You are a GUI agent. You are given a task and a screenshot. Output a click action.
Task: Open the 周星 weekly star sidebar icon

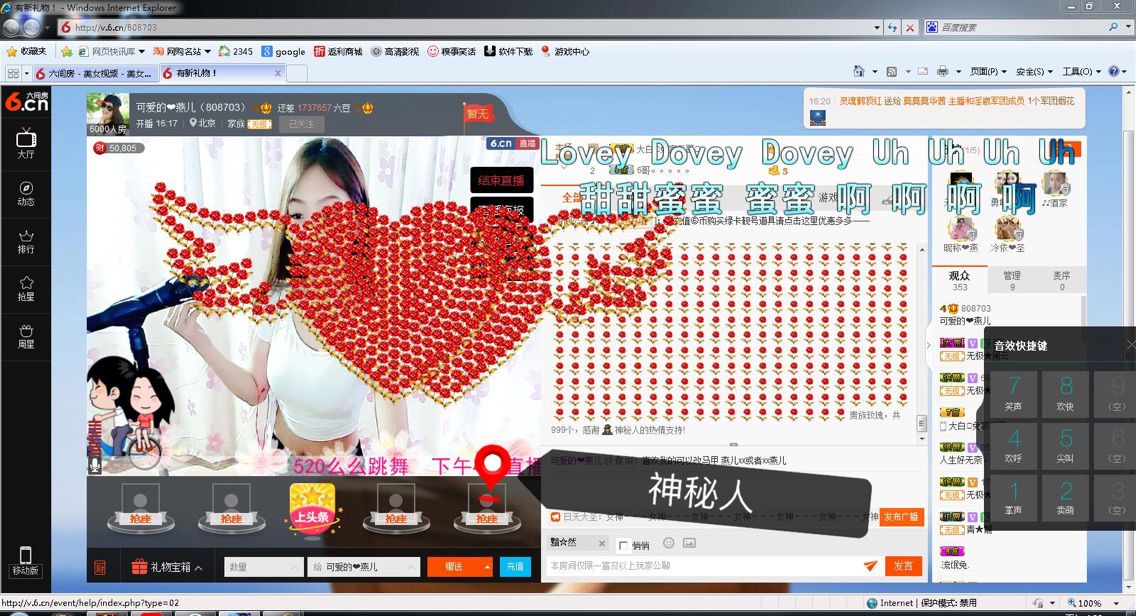[x=26, y=336]
